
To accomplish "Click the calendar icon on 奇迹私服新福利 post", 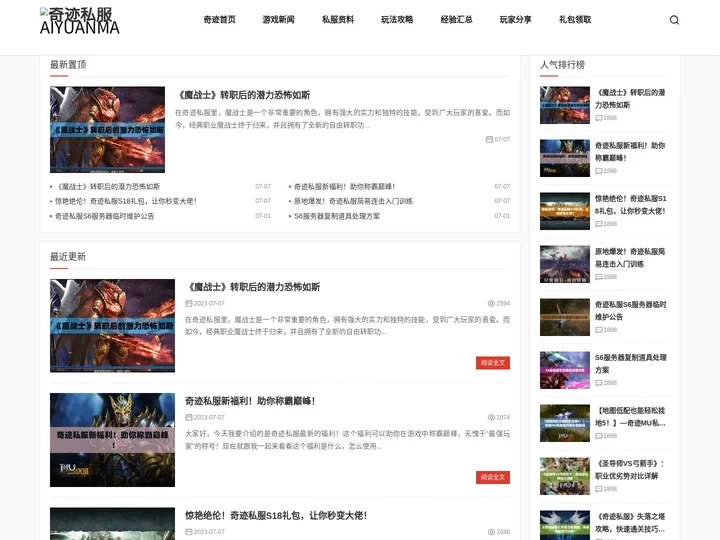I will point(189,417).
